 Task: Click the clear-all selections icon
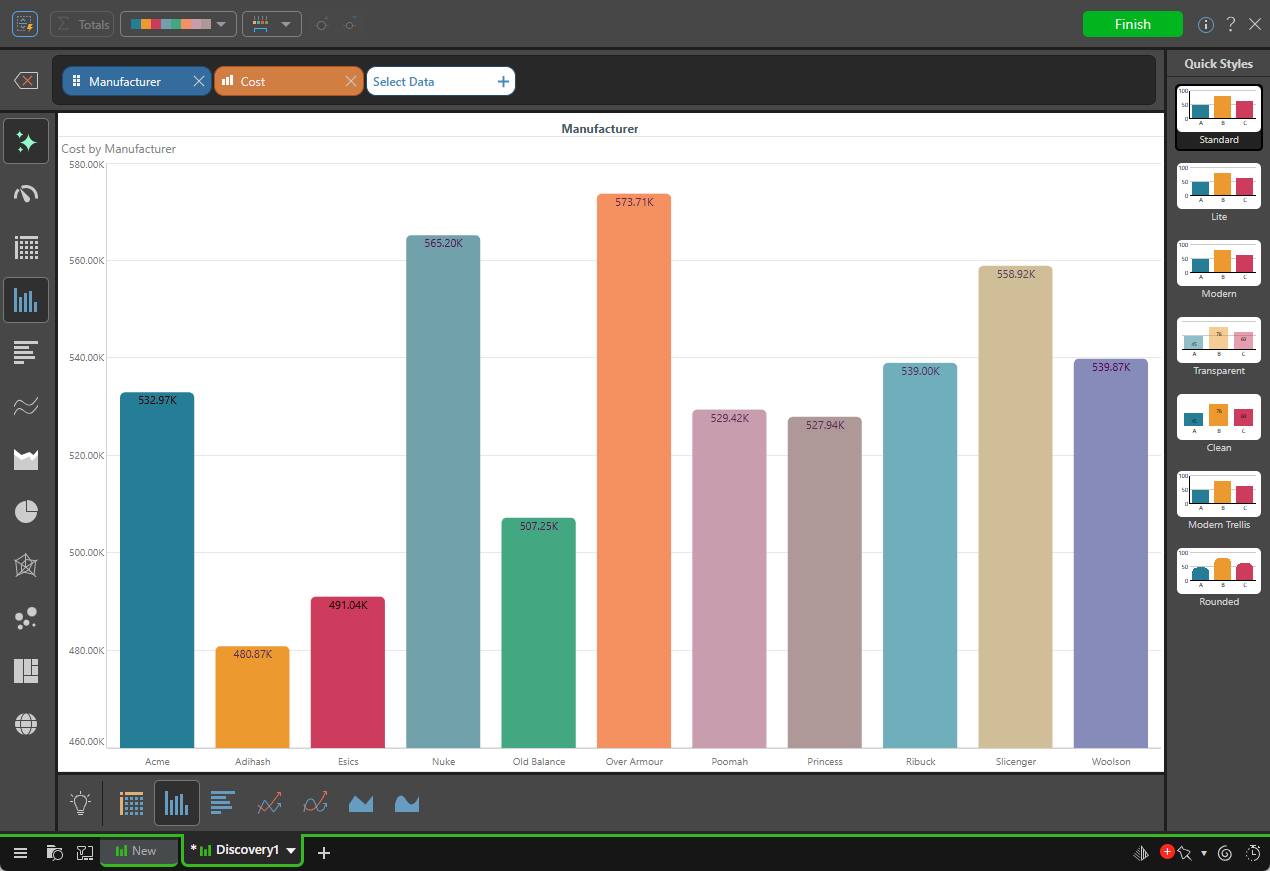26,81
